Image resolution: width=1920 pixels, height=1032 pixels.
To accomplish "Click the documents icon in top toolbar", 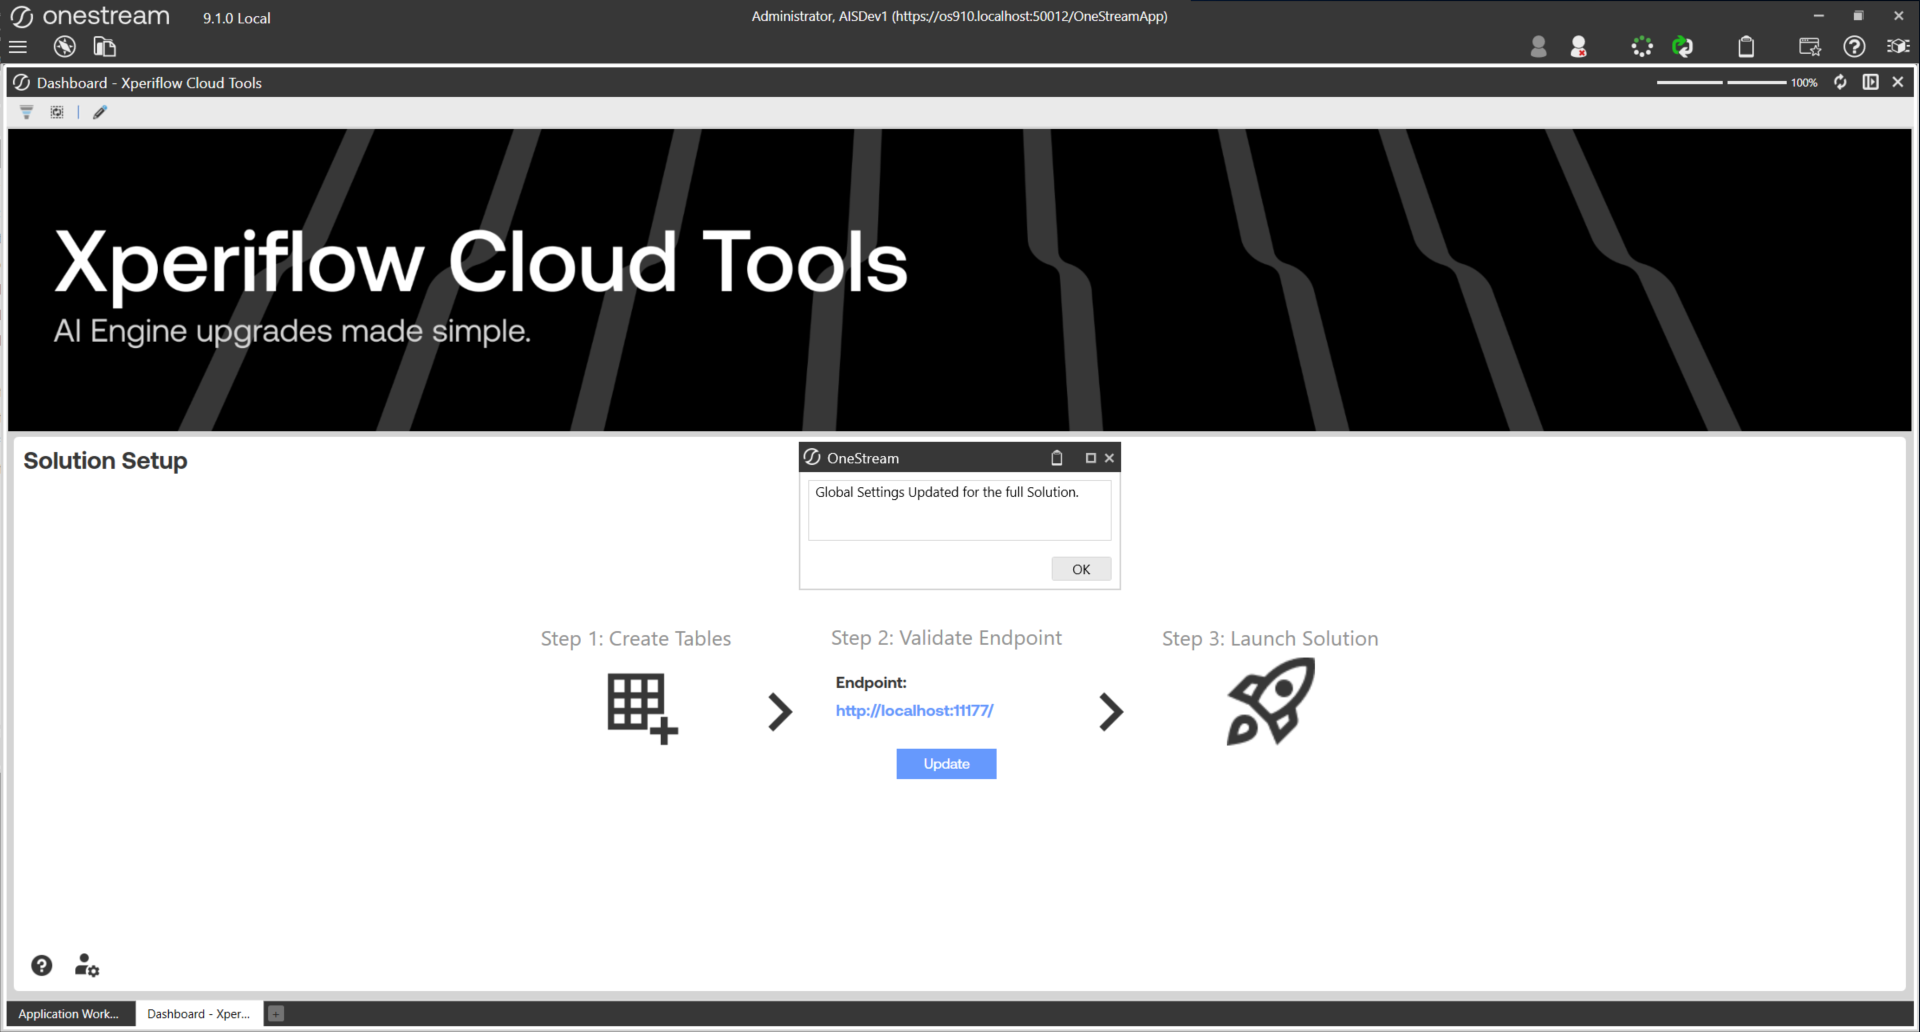I will coord(105,47).
